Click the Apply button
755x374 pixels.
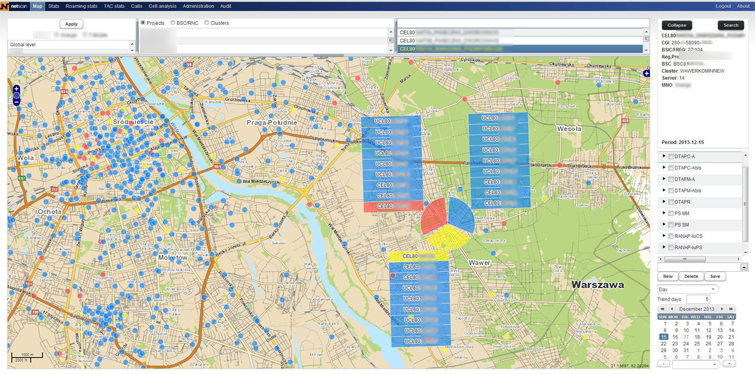[x=71, y=24]
